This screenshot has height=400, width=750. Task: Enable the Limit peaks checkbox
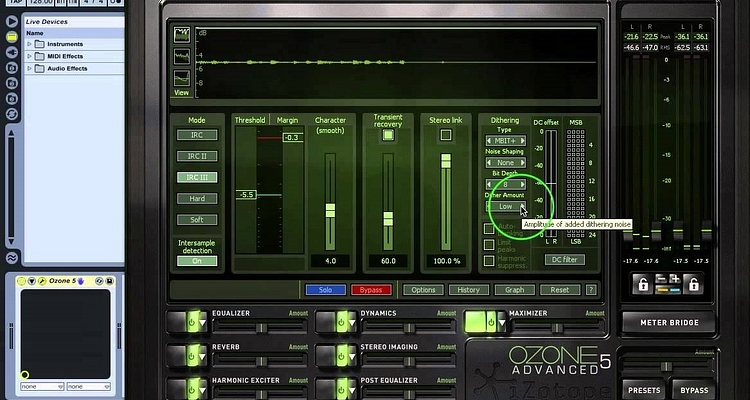click(489, 244)
